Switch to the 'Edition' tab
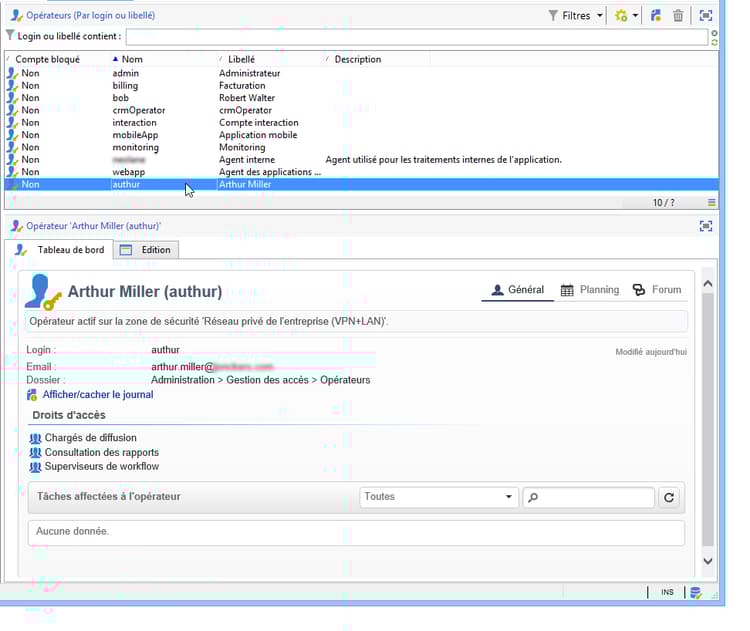The width and height of the screenshot is (750, 631). click(146, 250)
